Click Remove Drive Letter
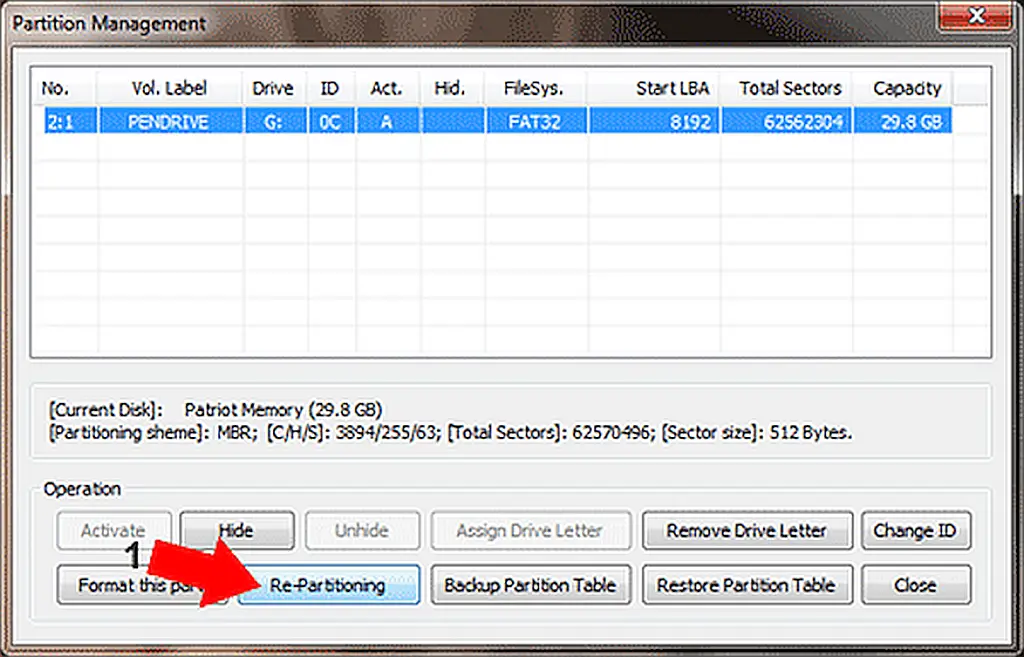1024x657 pixels. point(747,530)
